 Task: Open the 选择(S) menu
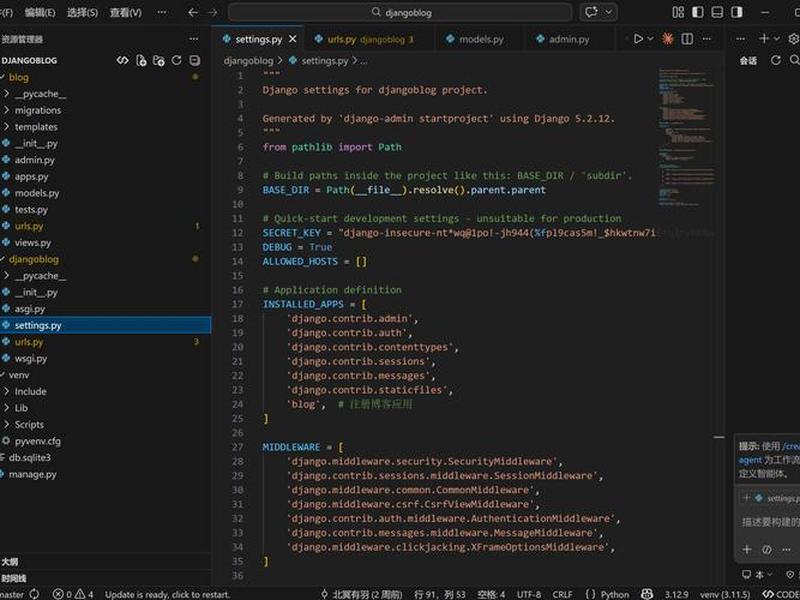coord(82,12)
